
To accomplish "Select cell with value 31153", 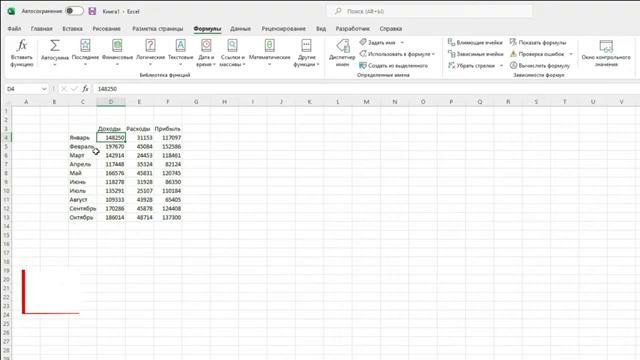I will pos(139,138).
